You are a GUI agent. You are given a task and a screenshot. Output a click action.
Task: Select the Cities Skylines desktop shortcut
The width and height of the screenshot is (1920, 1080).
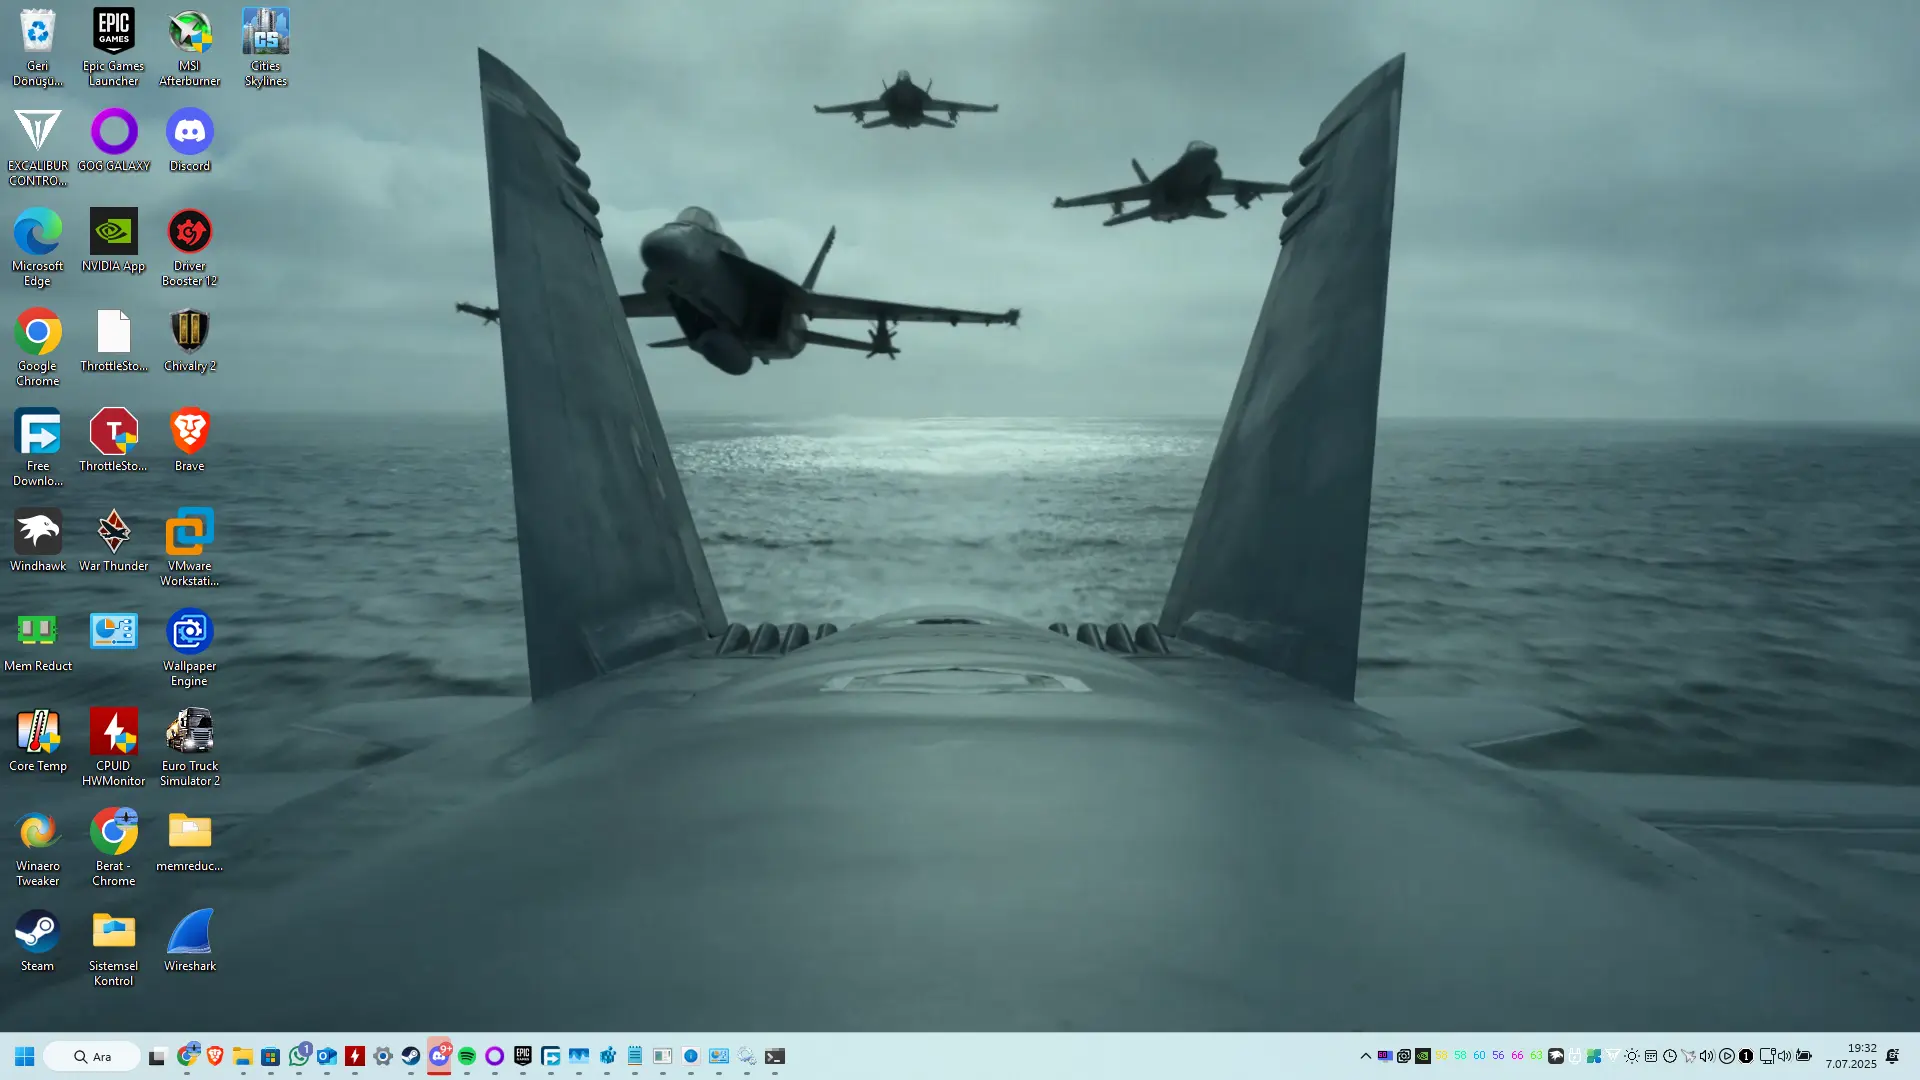(266, 47)
